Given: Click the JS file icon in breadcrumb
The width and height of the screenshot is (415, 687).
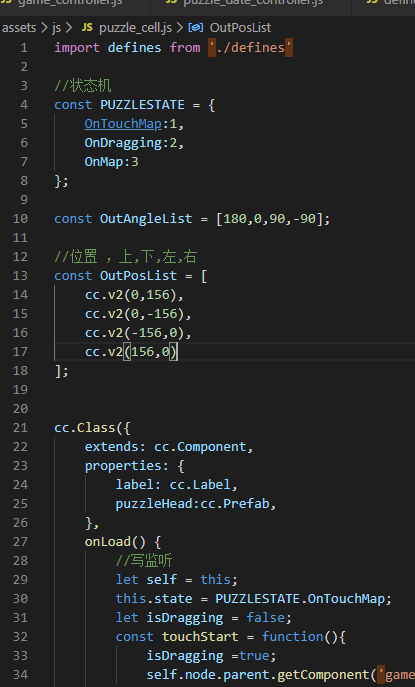Looking at the screenshot, I should tap(87, 28).
